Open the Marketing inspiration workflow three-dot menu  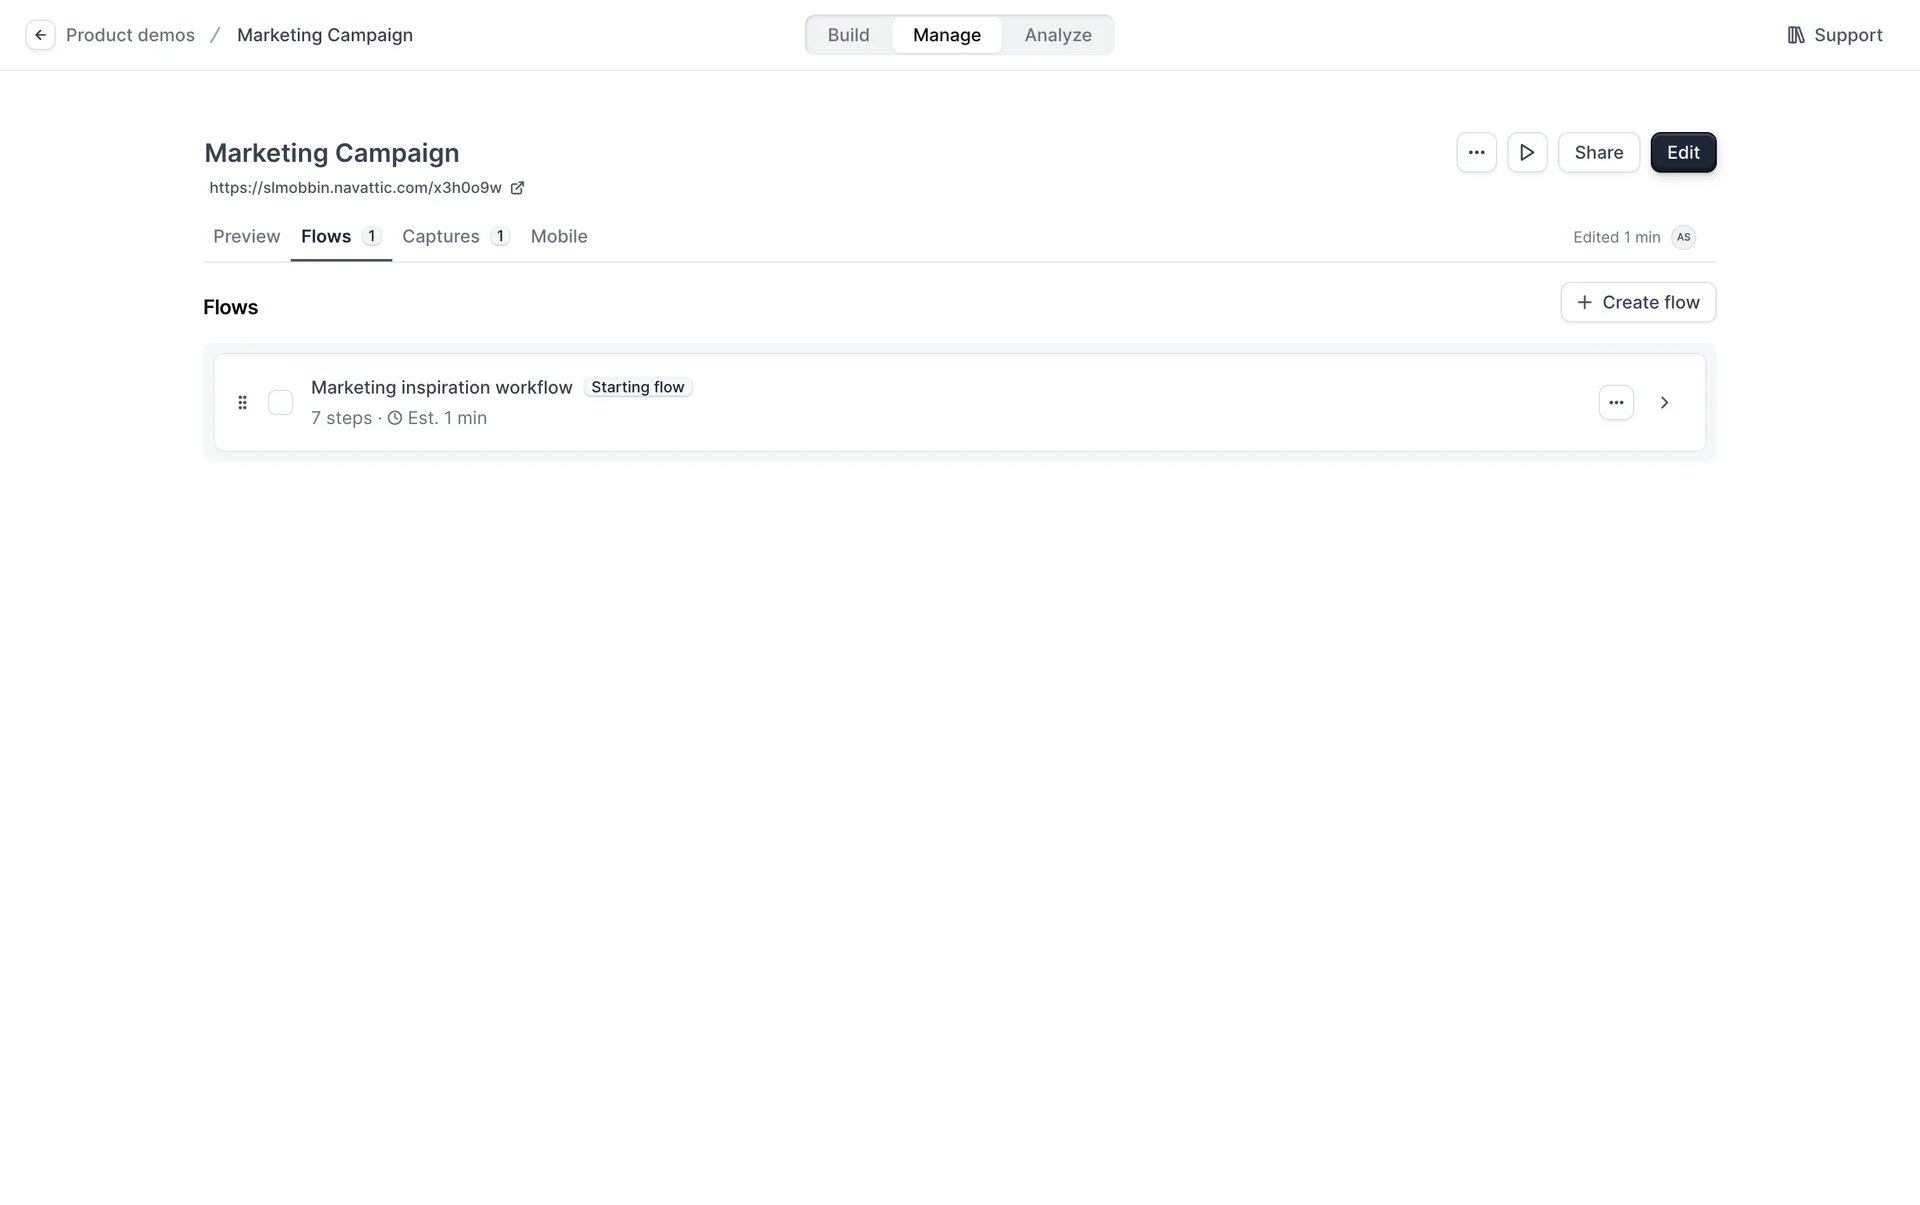pos(1616,403)
